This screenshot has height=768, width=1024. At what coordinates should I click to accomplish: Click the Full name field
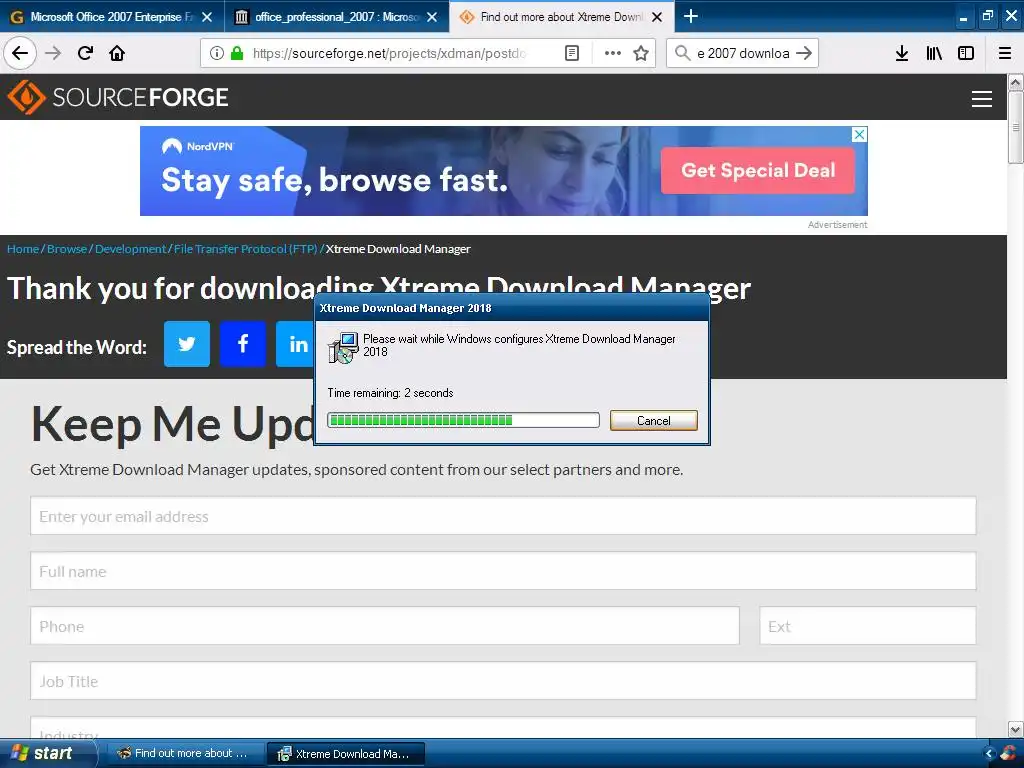(x=503, y=571)
